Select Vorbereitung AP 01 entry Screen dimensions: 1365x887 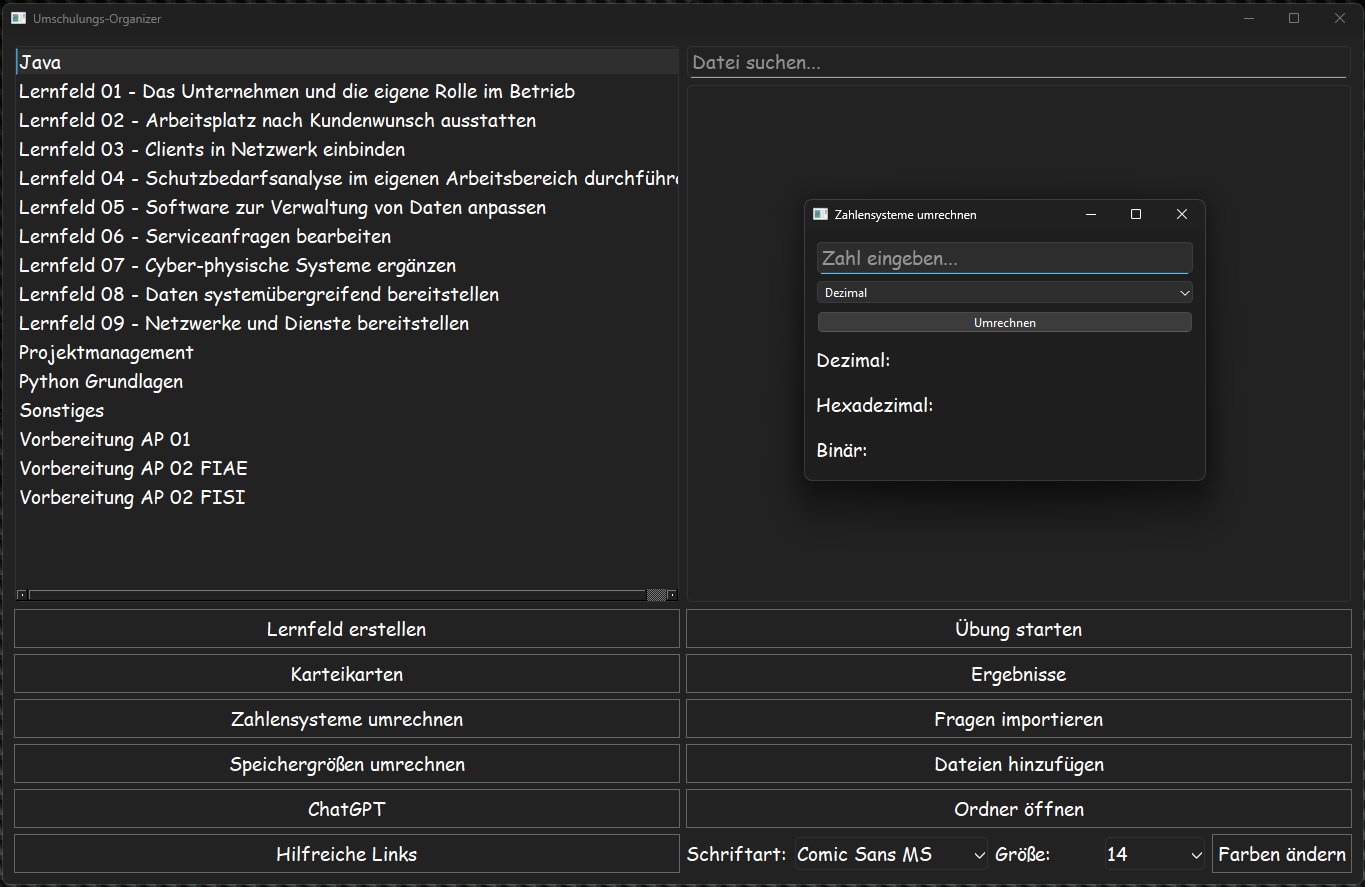click(347, 439)
